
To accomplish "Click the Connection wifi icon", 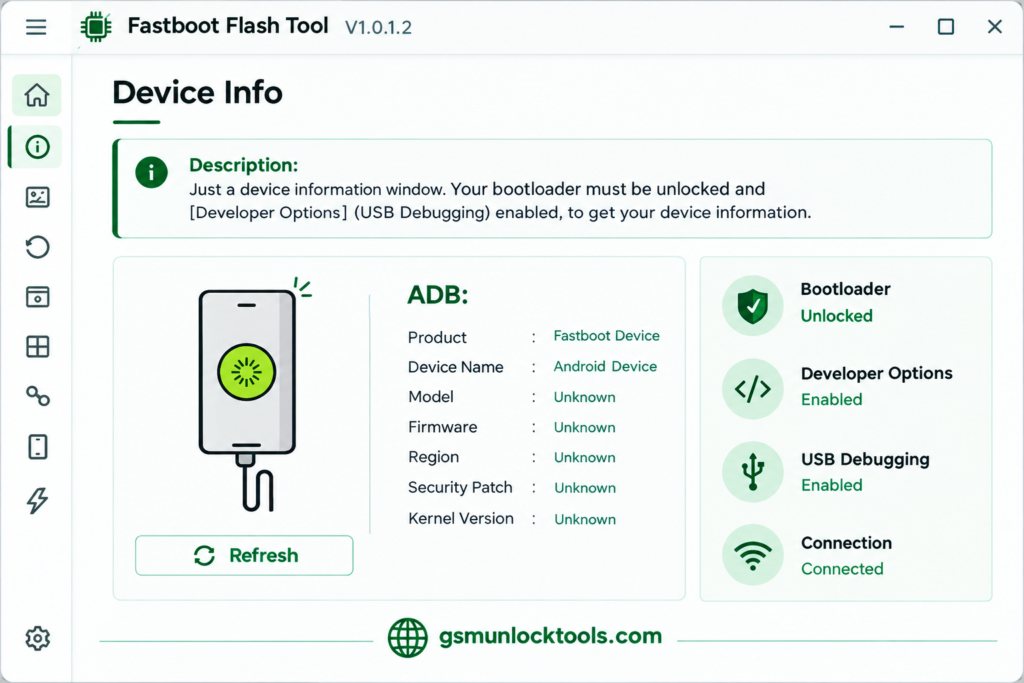I will 752,555.
